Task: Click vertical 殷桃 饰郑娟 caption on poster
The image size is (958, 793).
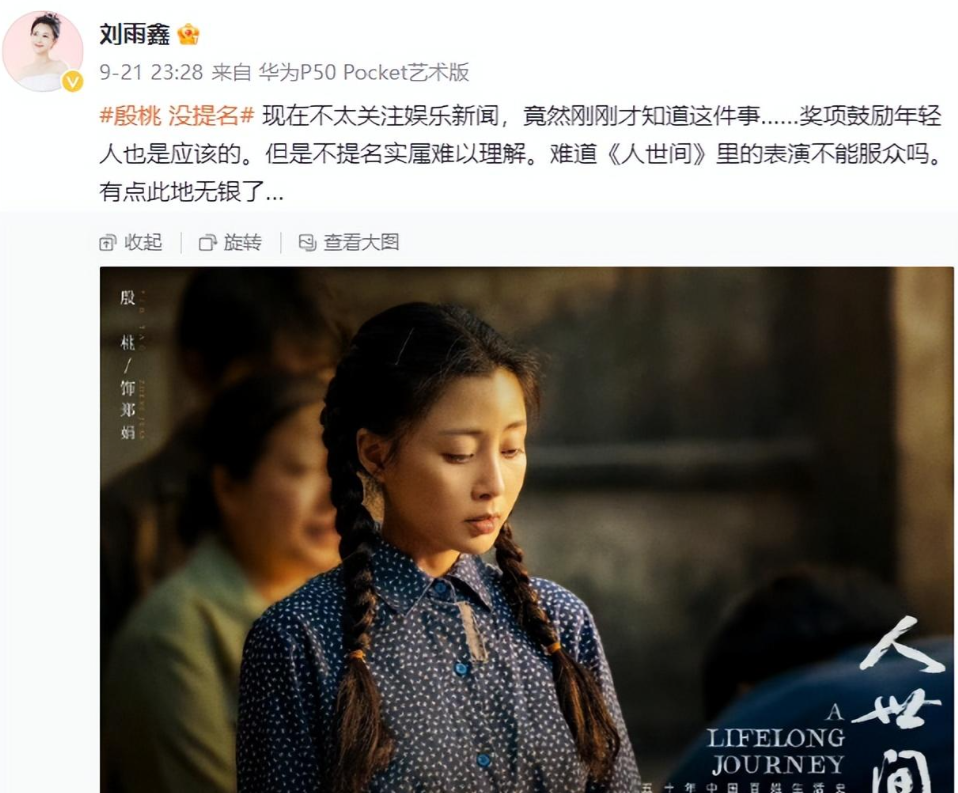Action: point(128,365)
